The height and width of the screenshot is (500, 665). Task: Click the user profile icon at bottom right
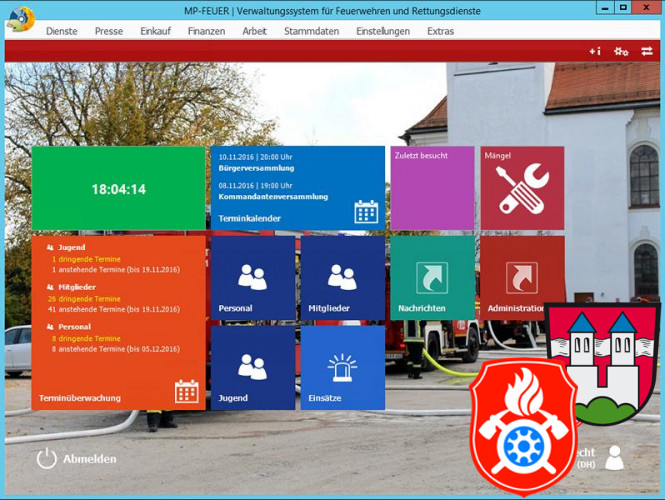point(614,458)
